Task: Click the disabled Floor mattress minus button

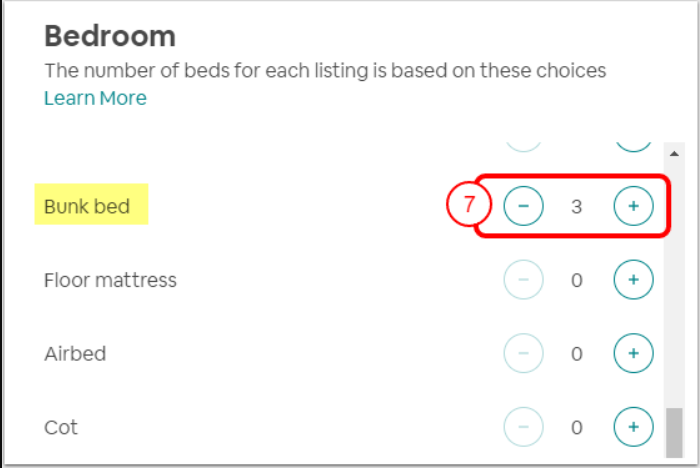Action: (523, 280)
